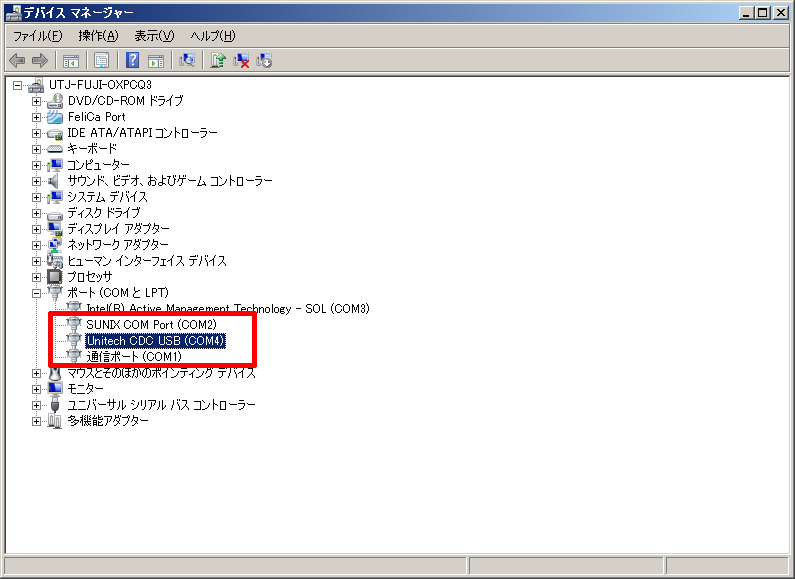
Task: Select the ネットワーク アダプター label
Action: (x=118, y=244)
